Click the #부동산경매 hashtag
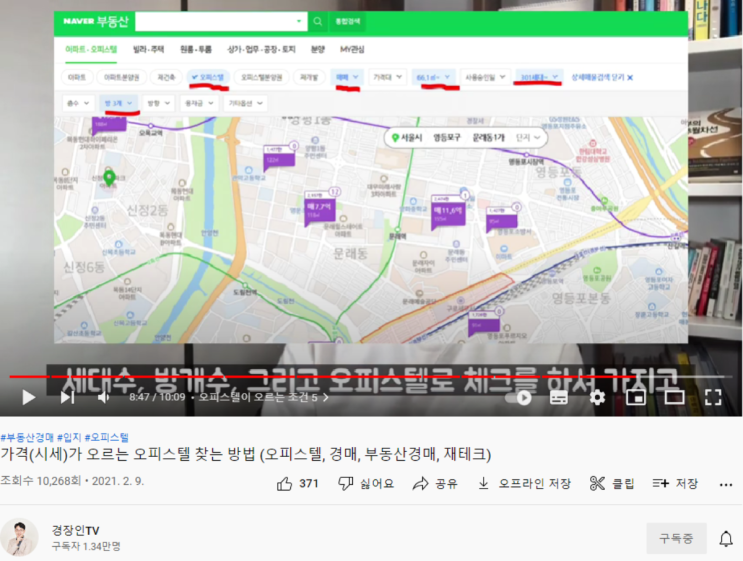 tap(27, 437)
